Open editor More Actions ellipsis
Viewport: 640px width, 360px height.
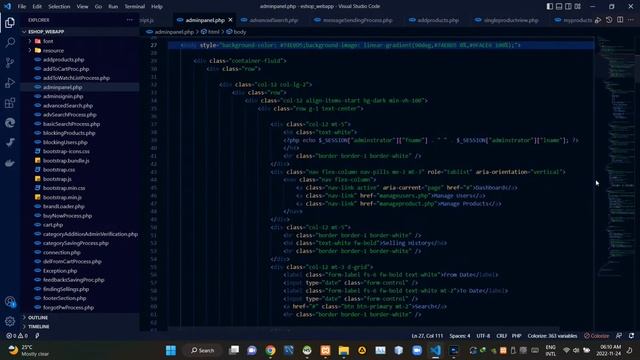631,20
